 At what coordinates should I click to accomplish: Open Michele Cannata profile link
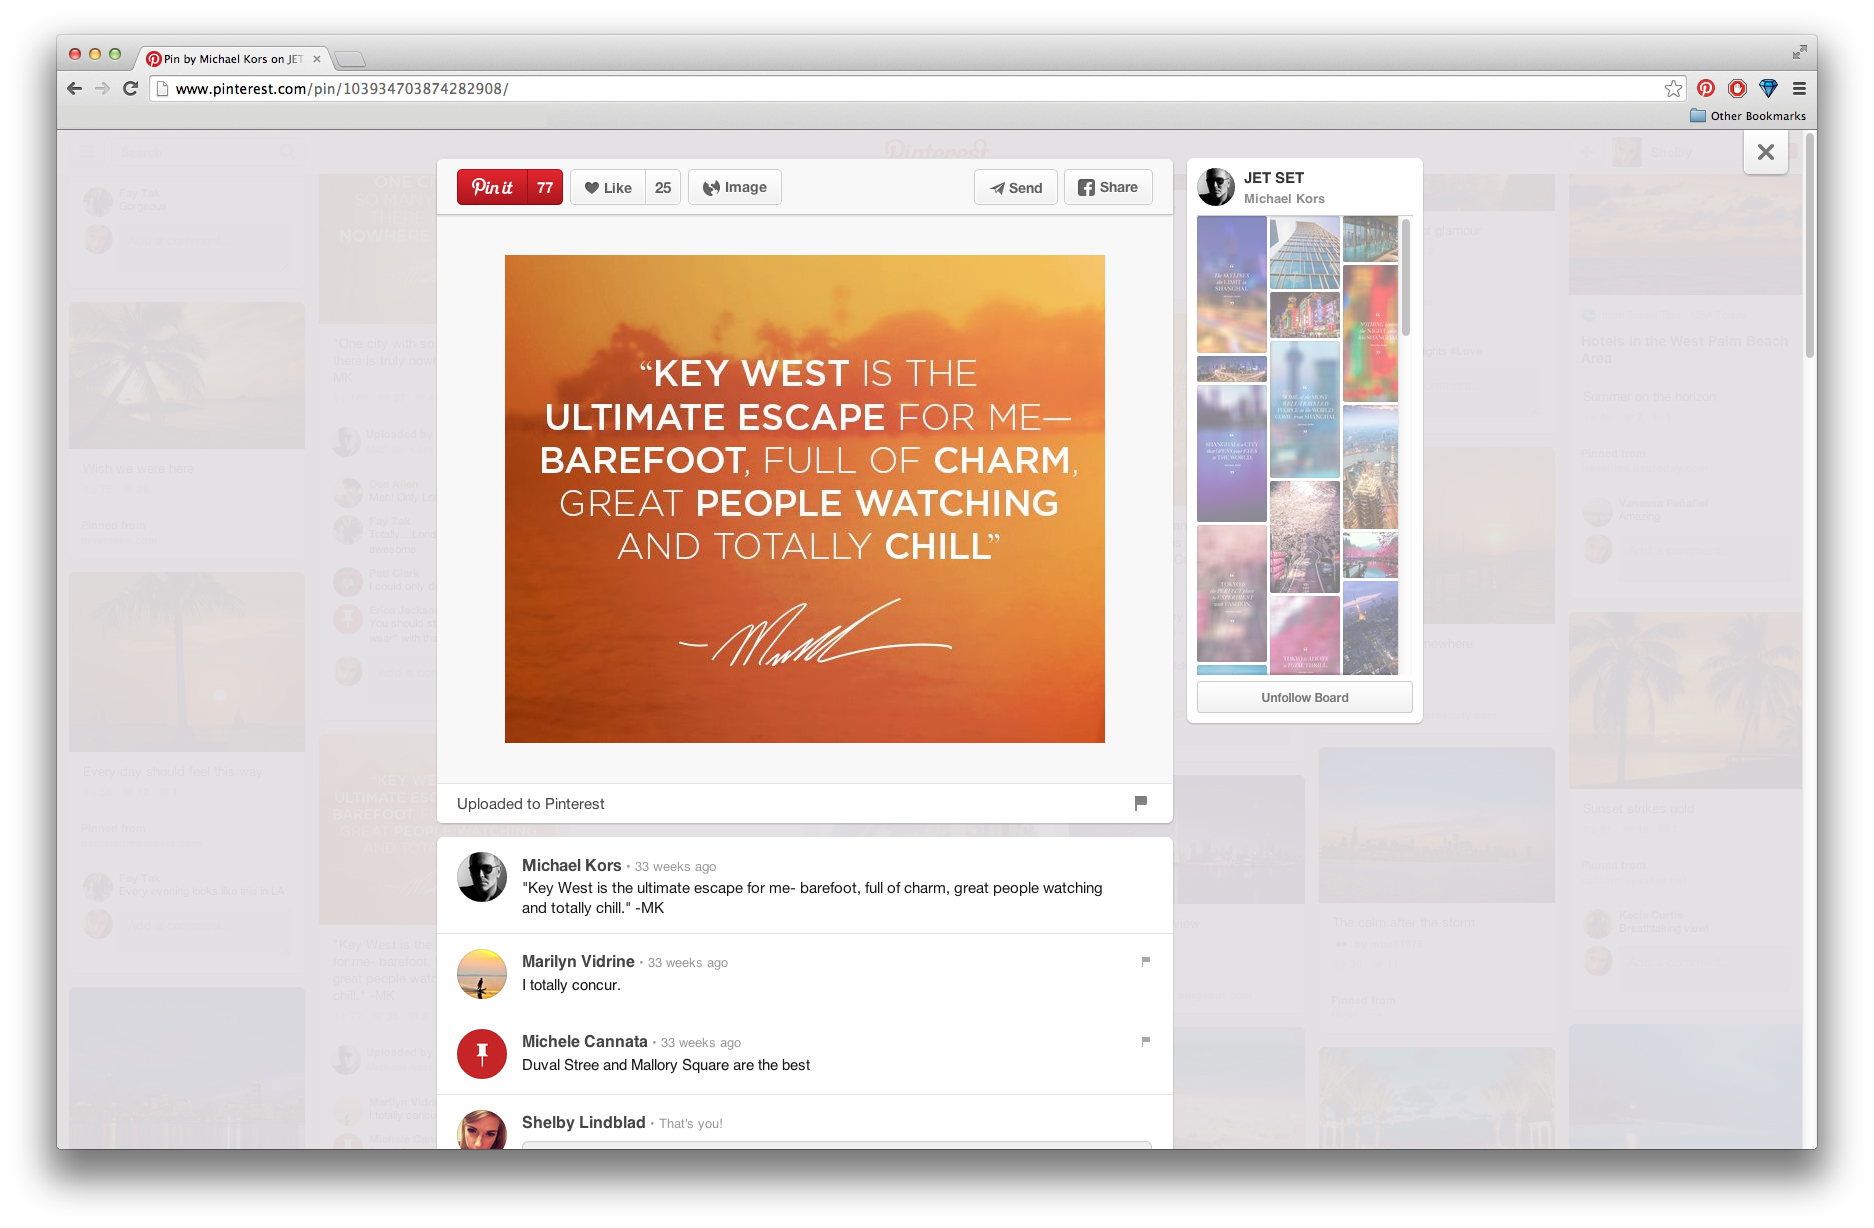click(584, 1041)
